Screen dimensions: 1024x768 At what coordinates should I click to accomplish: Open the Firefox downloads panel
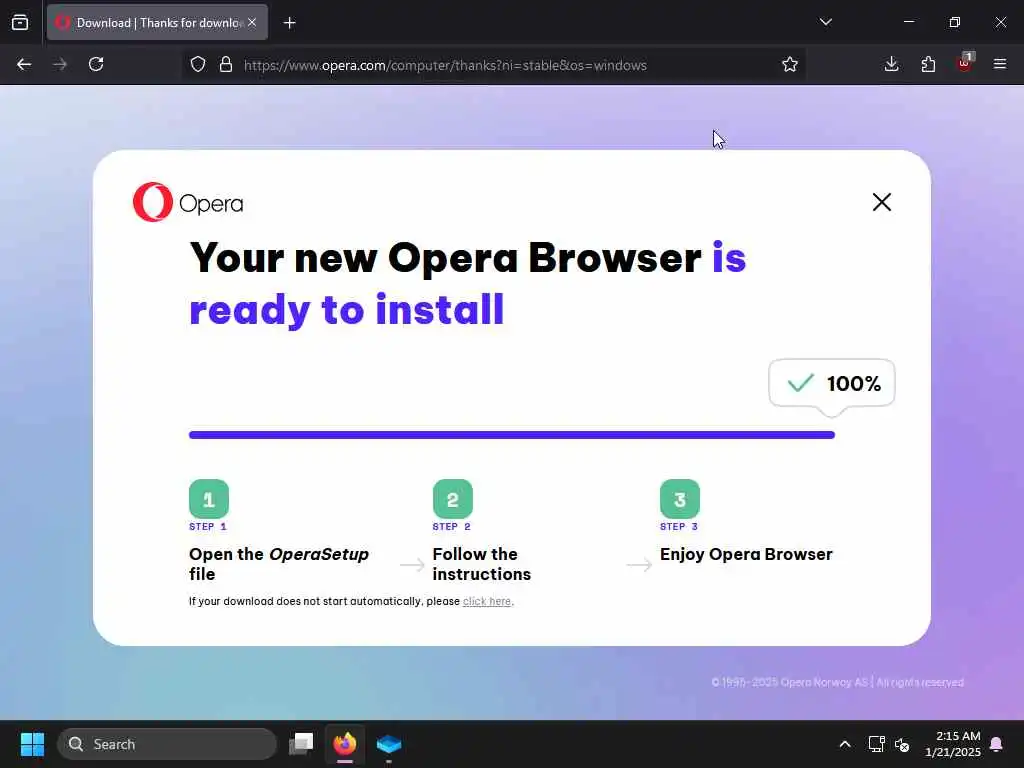pyautogui.click(x=891, y=64)
